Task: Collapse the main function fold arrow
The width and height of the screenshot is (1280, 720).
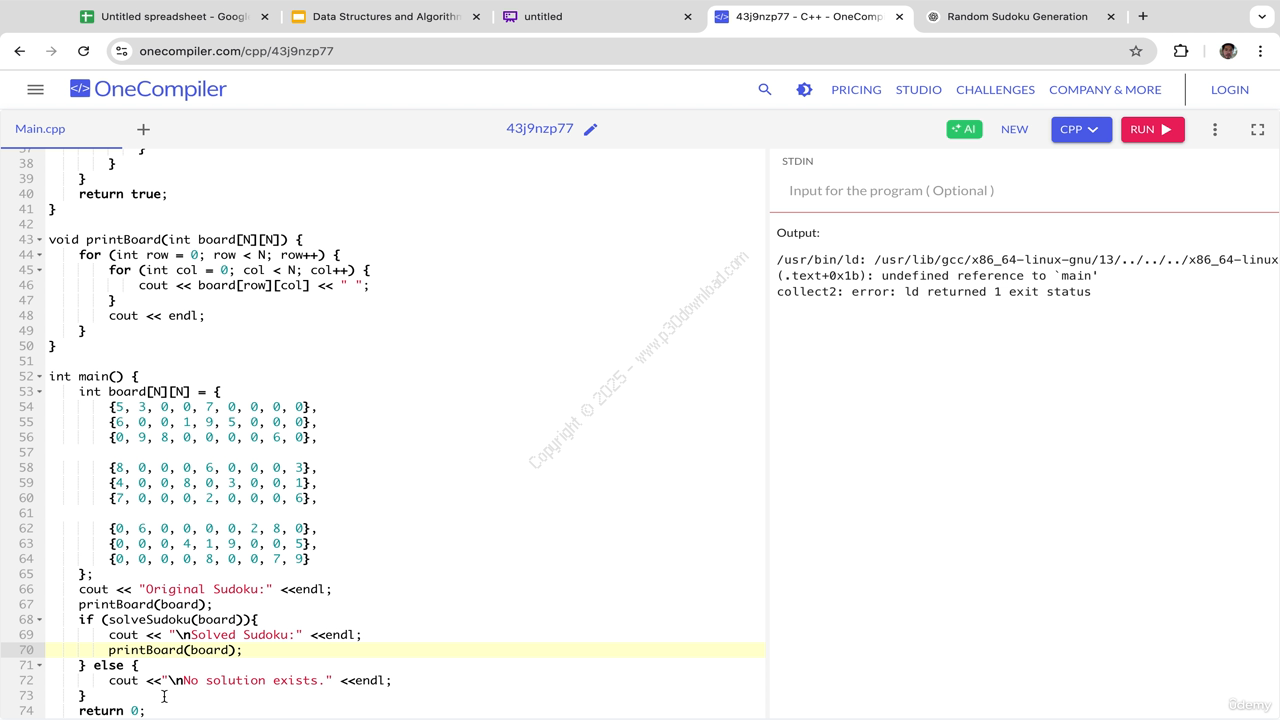Action: 39,377
